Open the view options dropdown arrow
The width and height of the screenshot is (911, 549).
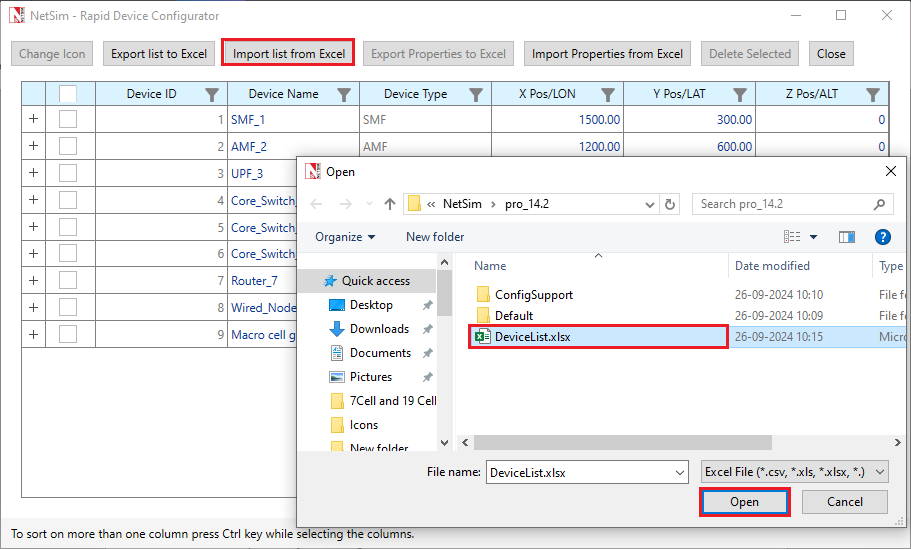click(x=813, y=237)
